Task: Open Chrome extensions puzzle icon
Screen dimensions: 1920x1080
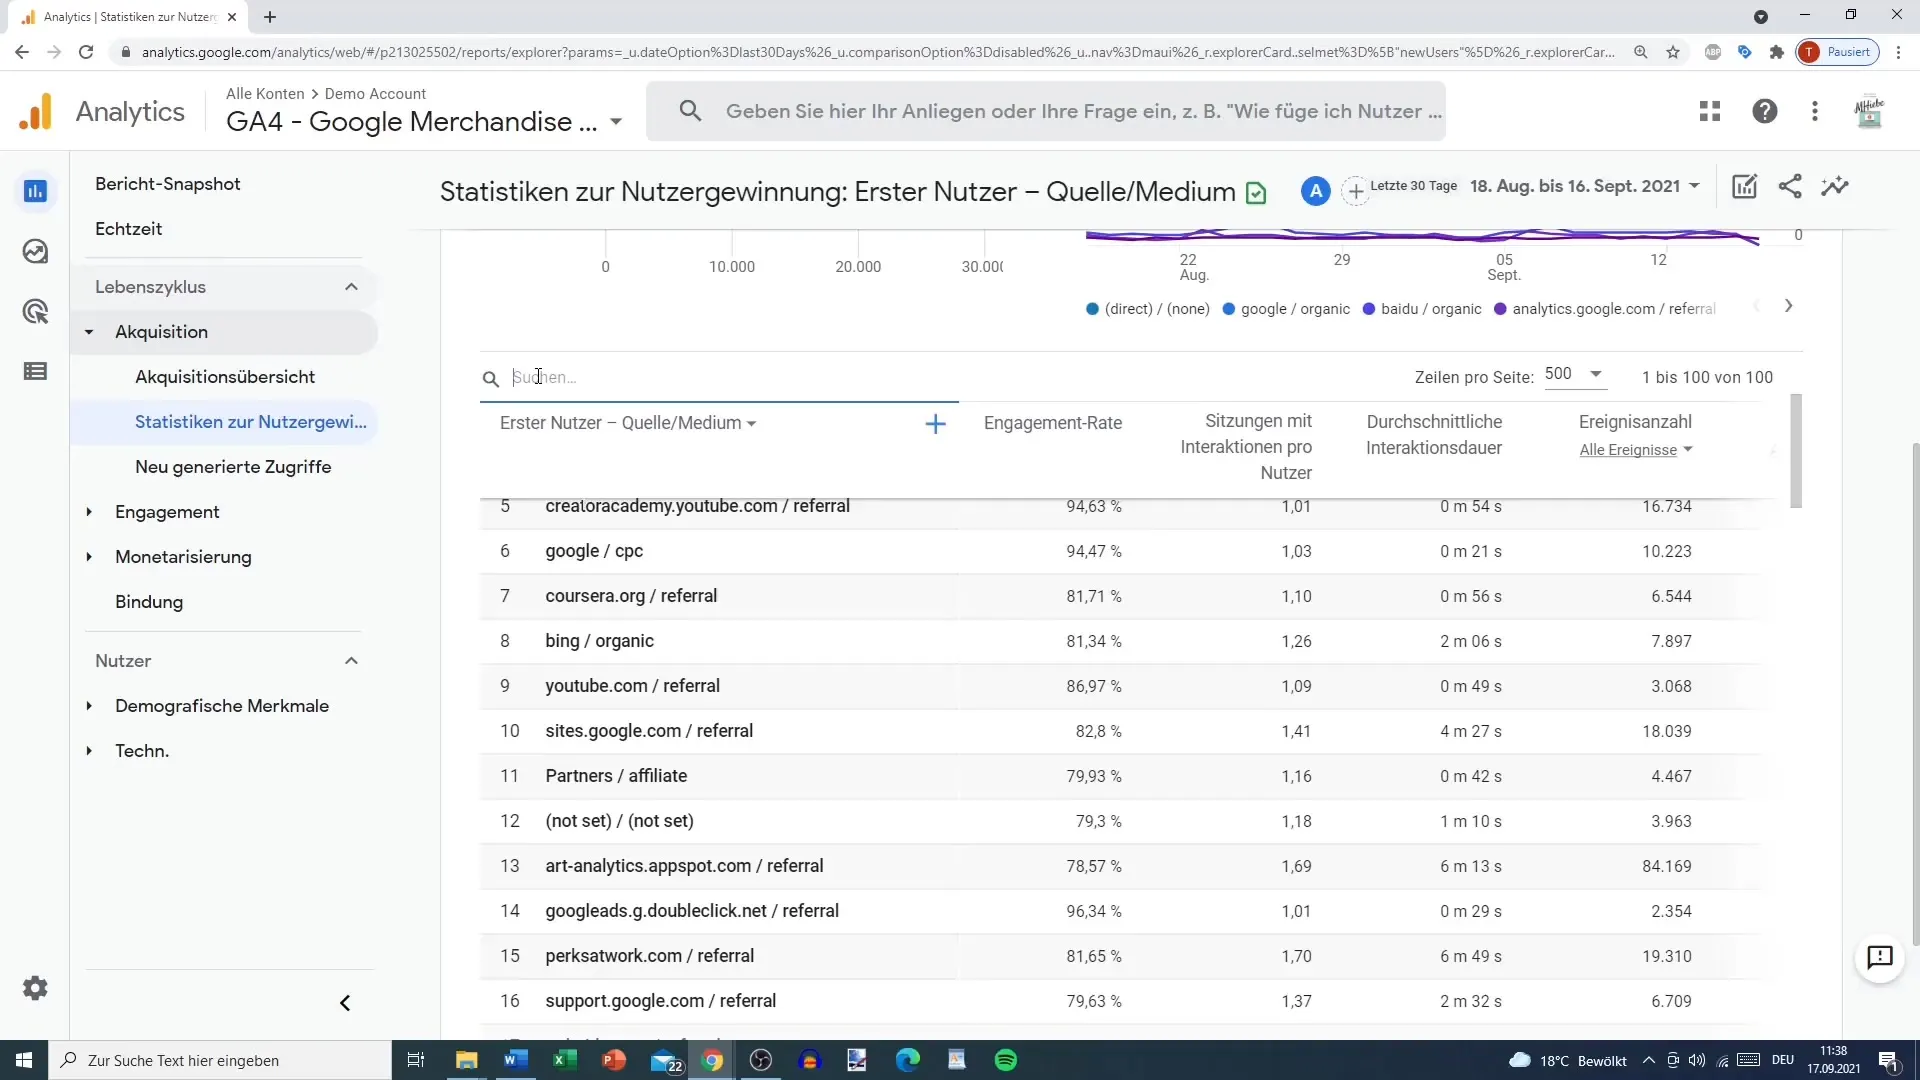Action: point(1777,52)
